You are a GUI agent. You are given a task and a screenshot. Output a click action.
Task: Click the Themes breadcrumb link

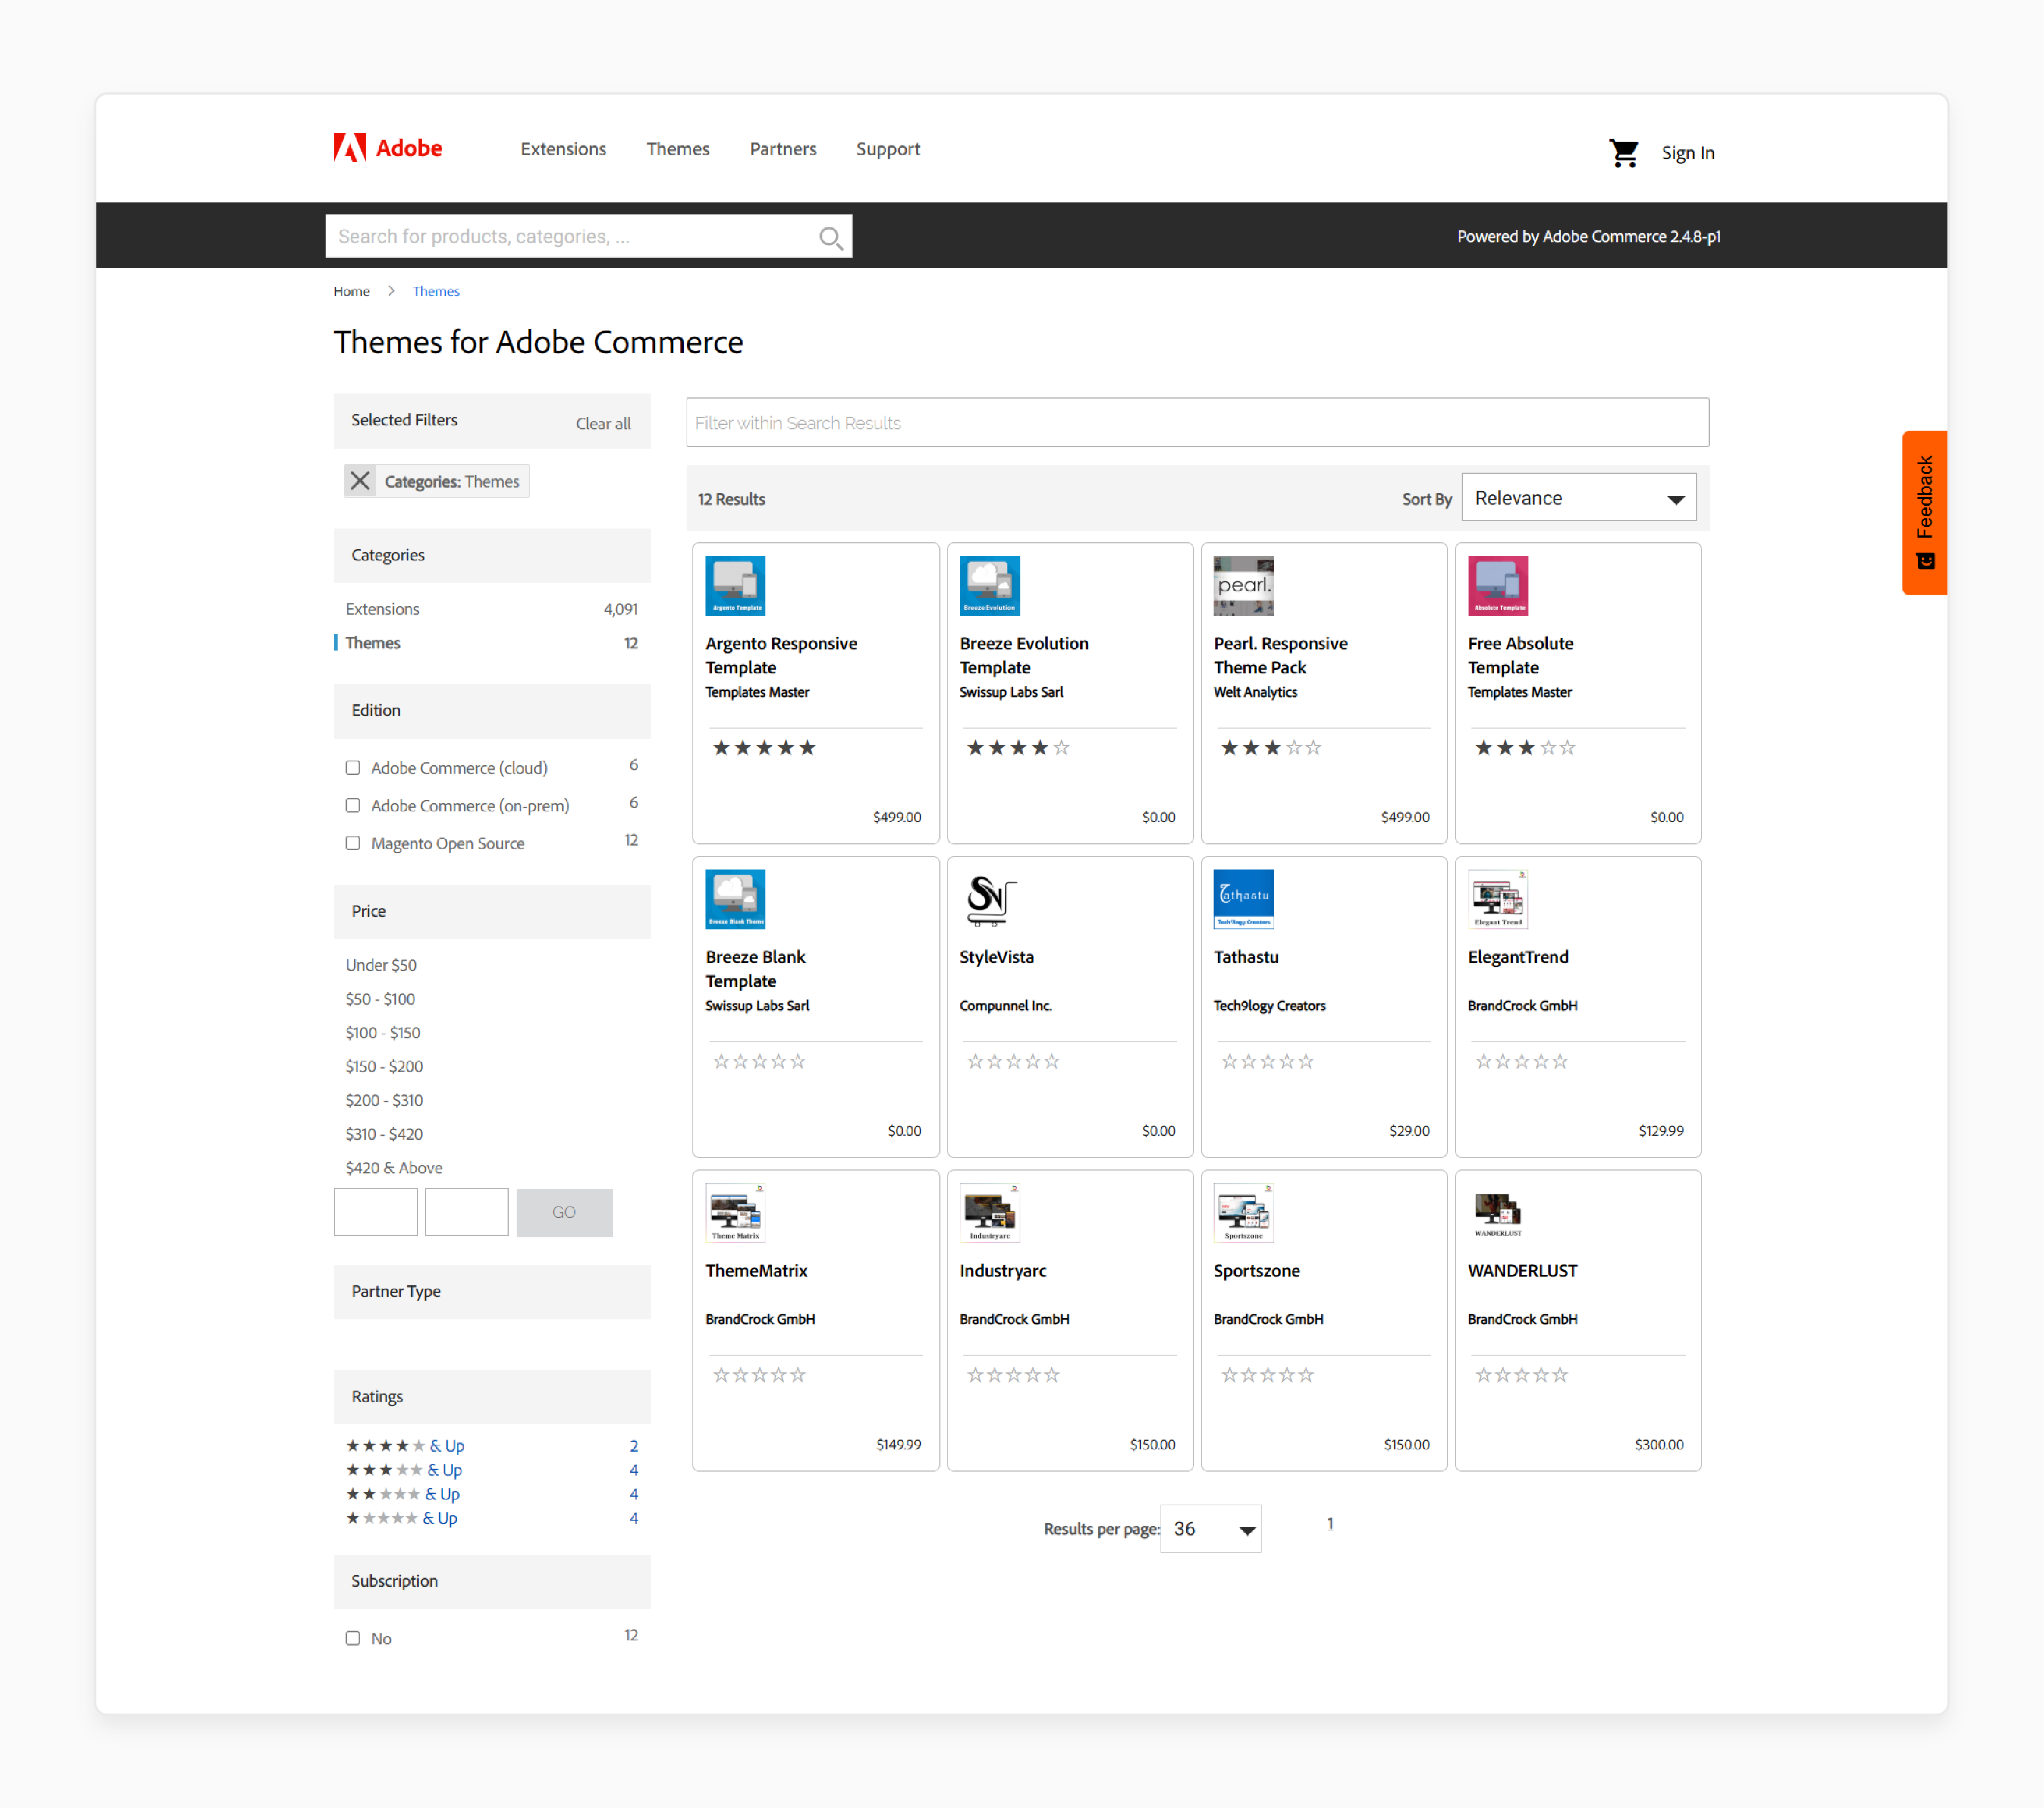coord(436,291)
